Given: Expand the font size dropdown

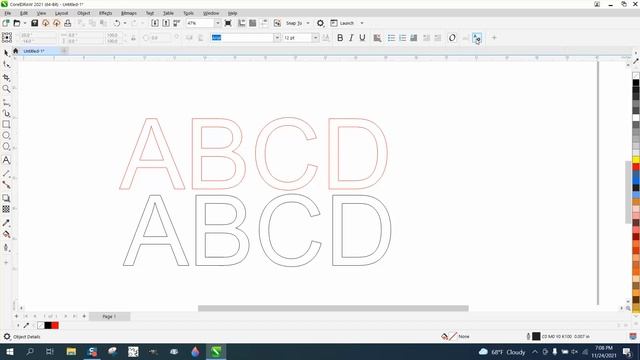Looking at the screenshot, I should [x=316, y=38].
